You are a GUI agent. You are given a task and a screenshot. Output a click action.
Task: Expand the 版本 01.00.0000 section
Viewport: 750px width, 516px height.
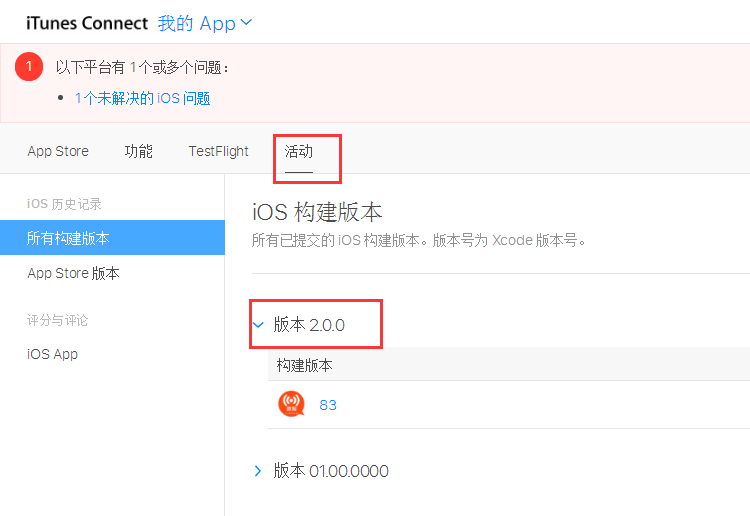pyautogui.click(x=258, y=471)
